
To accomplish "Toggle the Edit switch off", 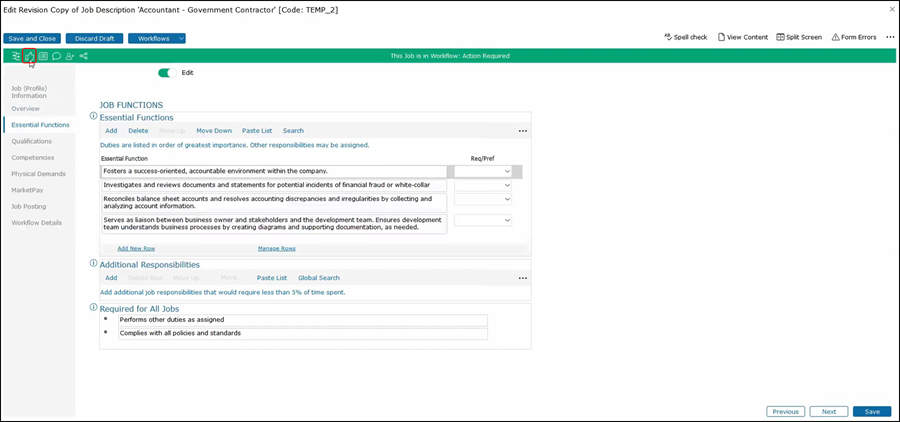I will click(x=168, y=73).
